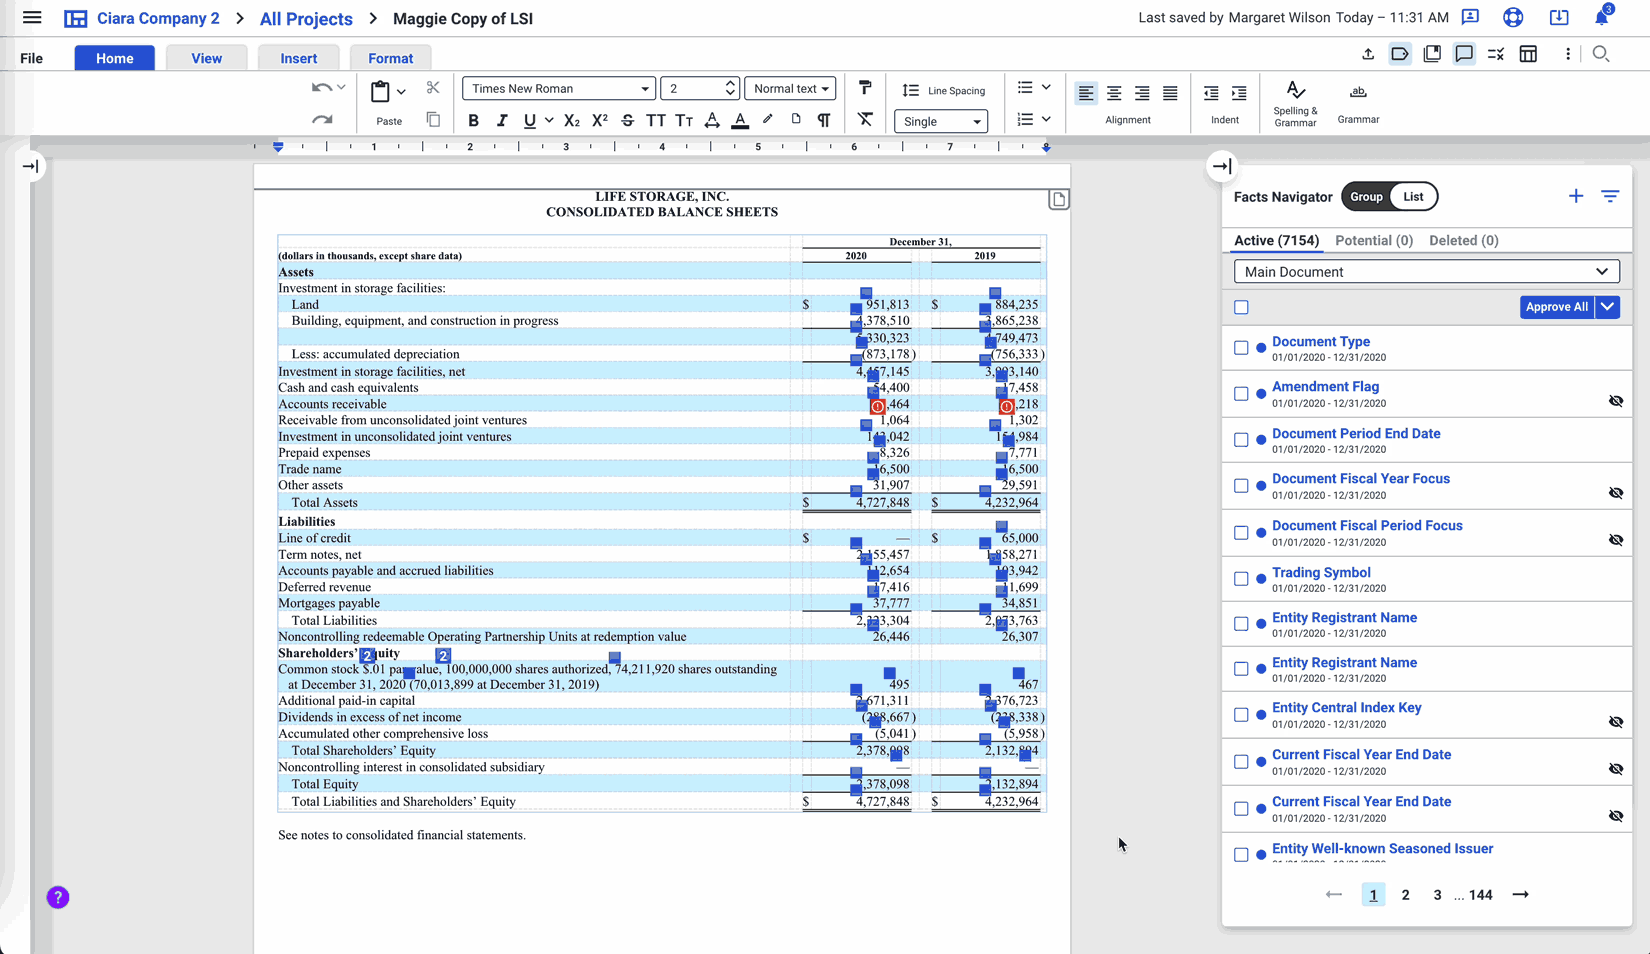Justify the text alignment
1650x954 pixels.
(x=1170, y=93)
